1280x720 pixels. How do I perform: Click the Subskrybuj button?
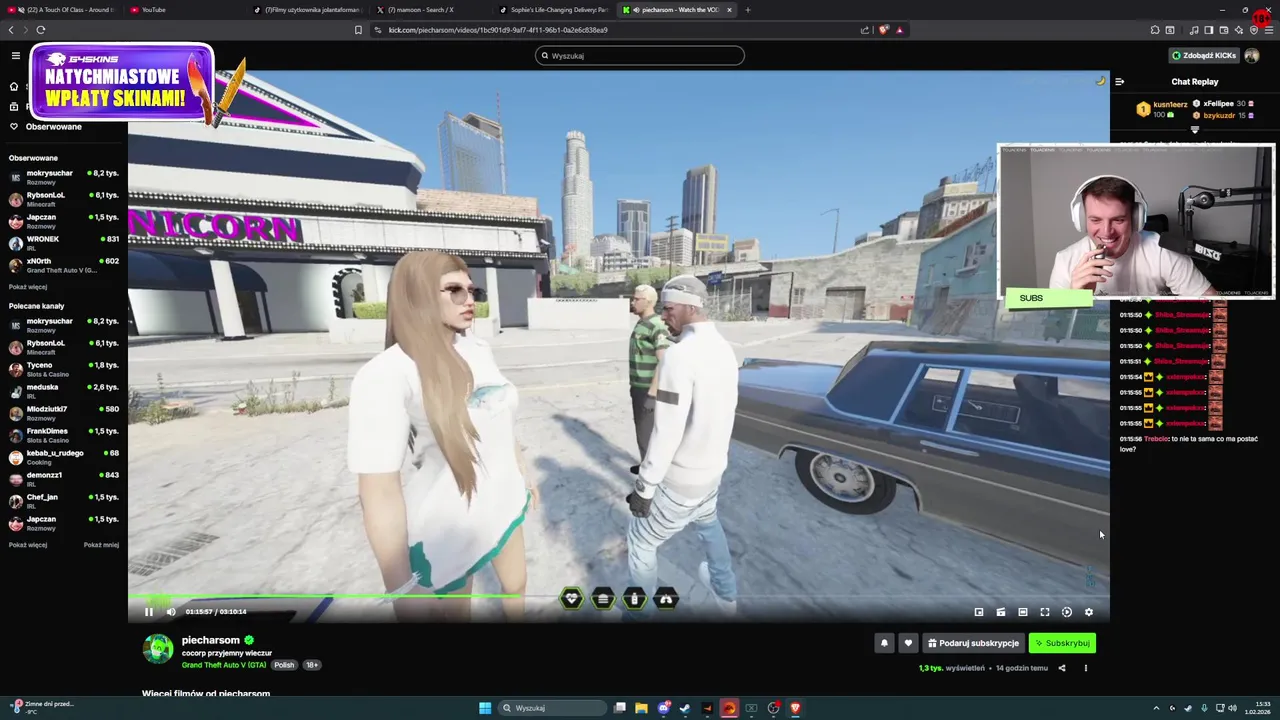point(1062,643)
